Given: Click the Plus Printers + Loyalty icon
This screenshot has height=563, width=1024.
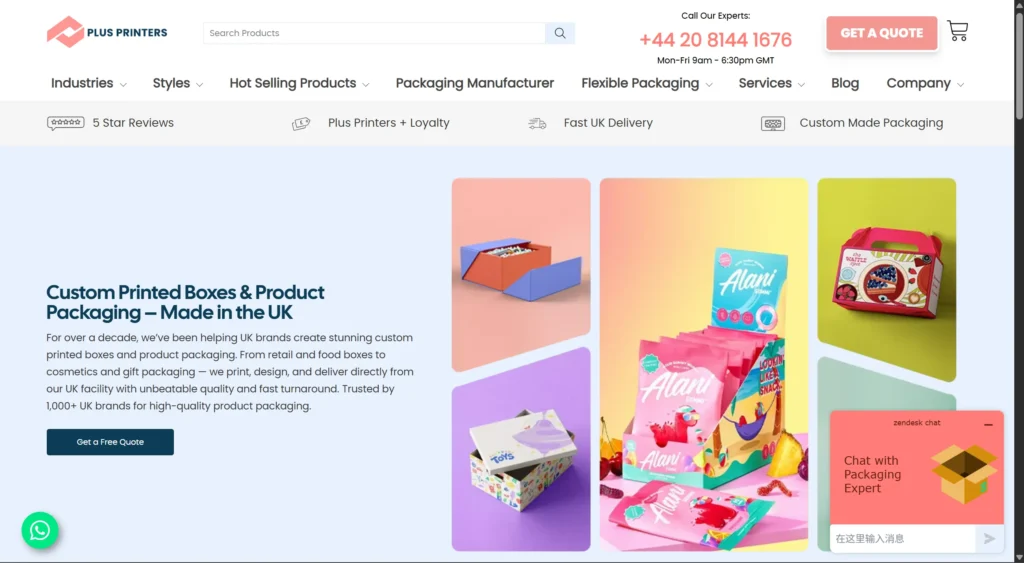Looking at the screenshot, I should click(301, 123).
